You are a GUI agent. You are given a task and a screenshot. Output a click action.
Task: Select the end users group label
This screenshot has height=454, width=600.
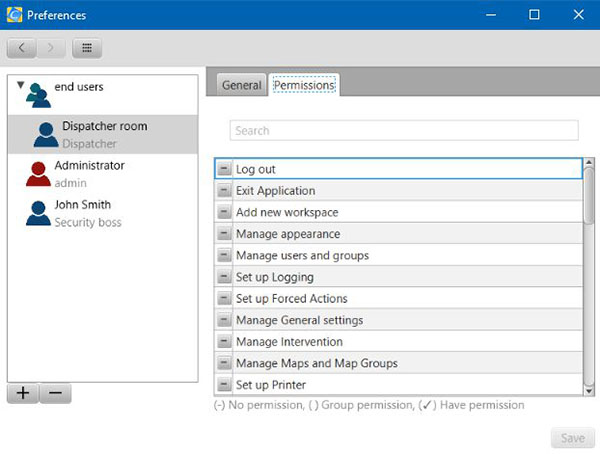(79, 87)
